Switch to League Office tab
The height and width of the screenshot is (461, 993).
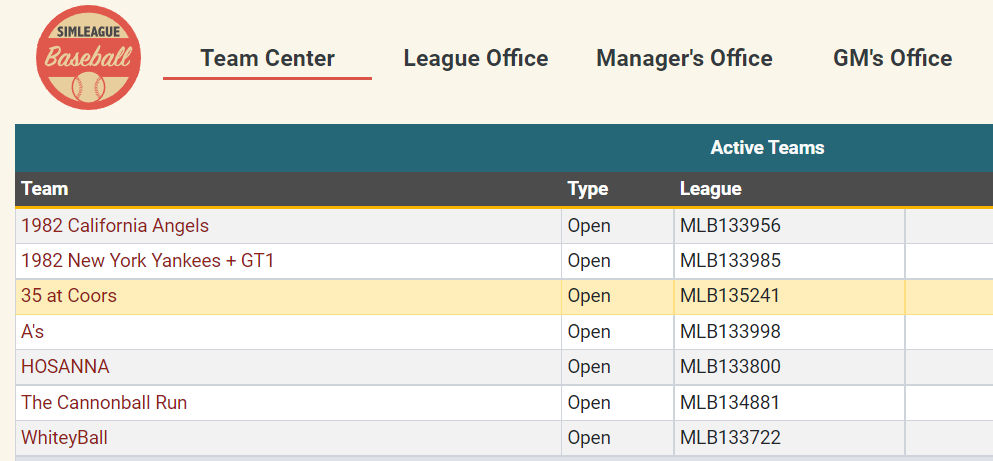[x=475, y=58]
